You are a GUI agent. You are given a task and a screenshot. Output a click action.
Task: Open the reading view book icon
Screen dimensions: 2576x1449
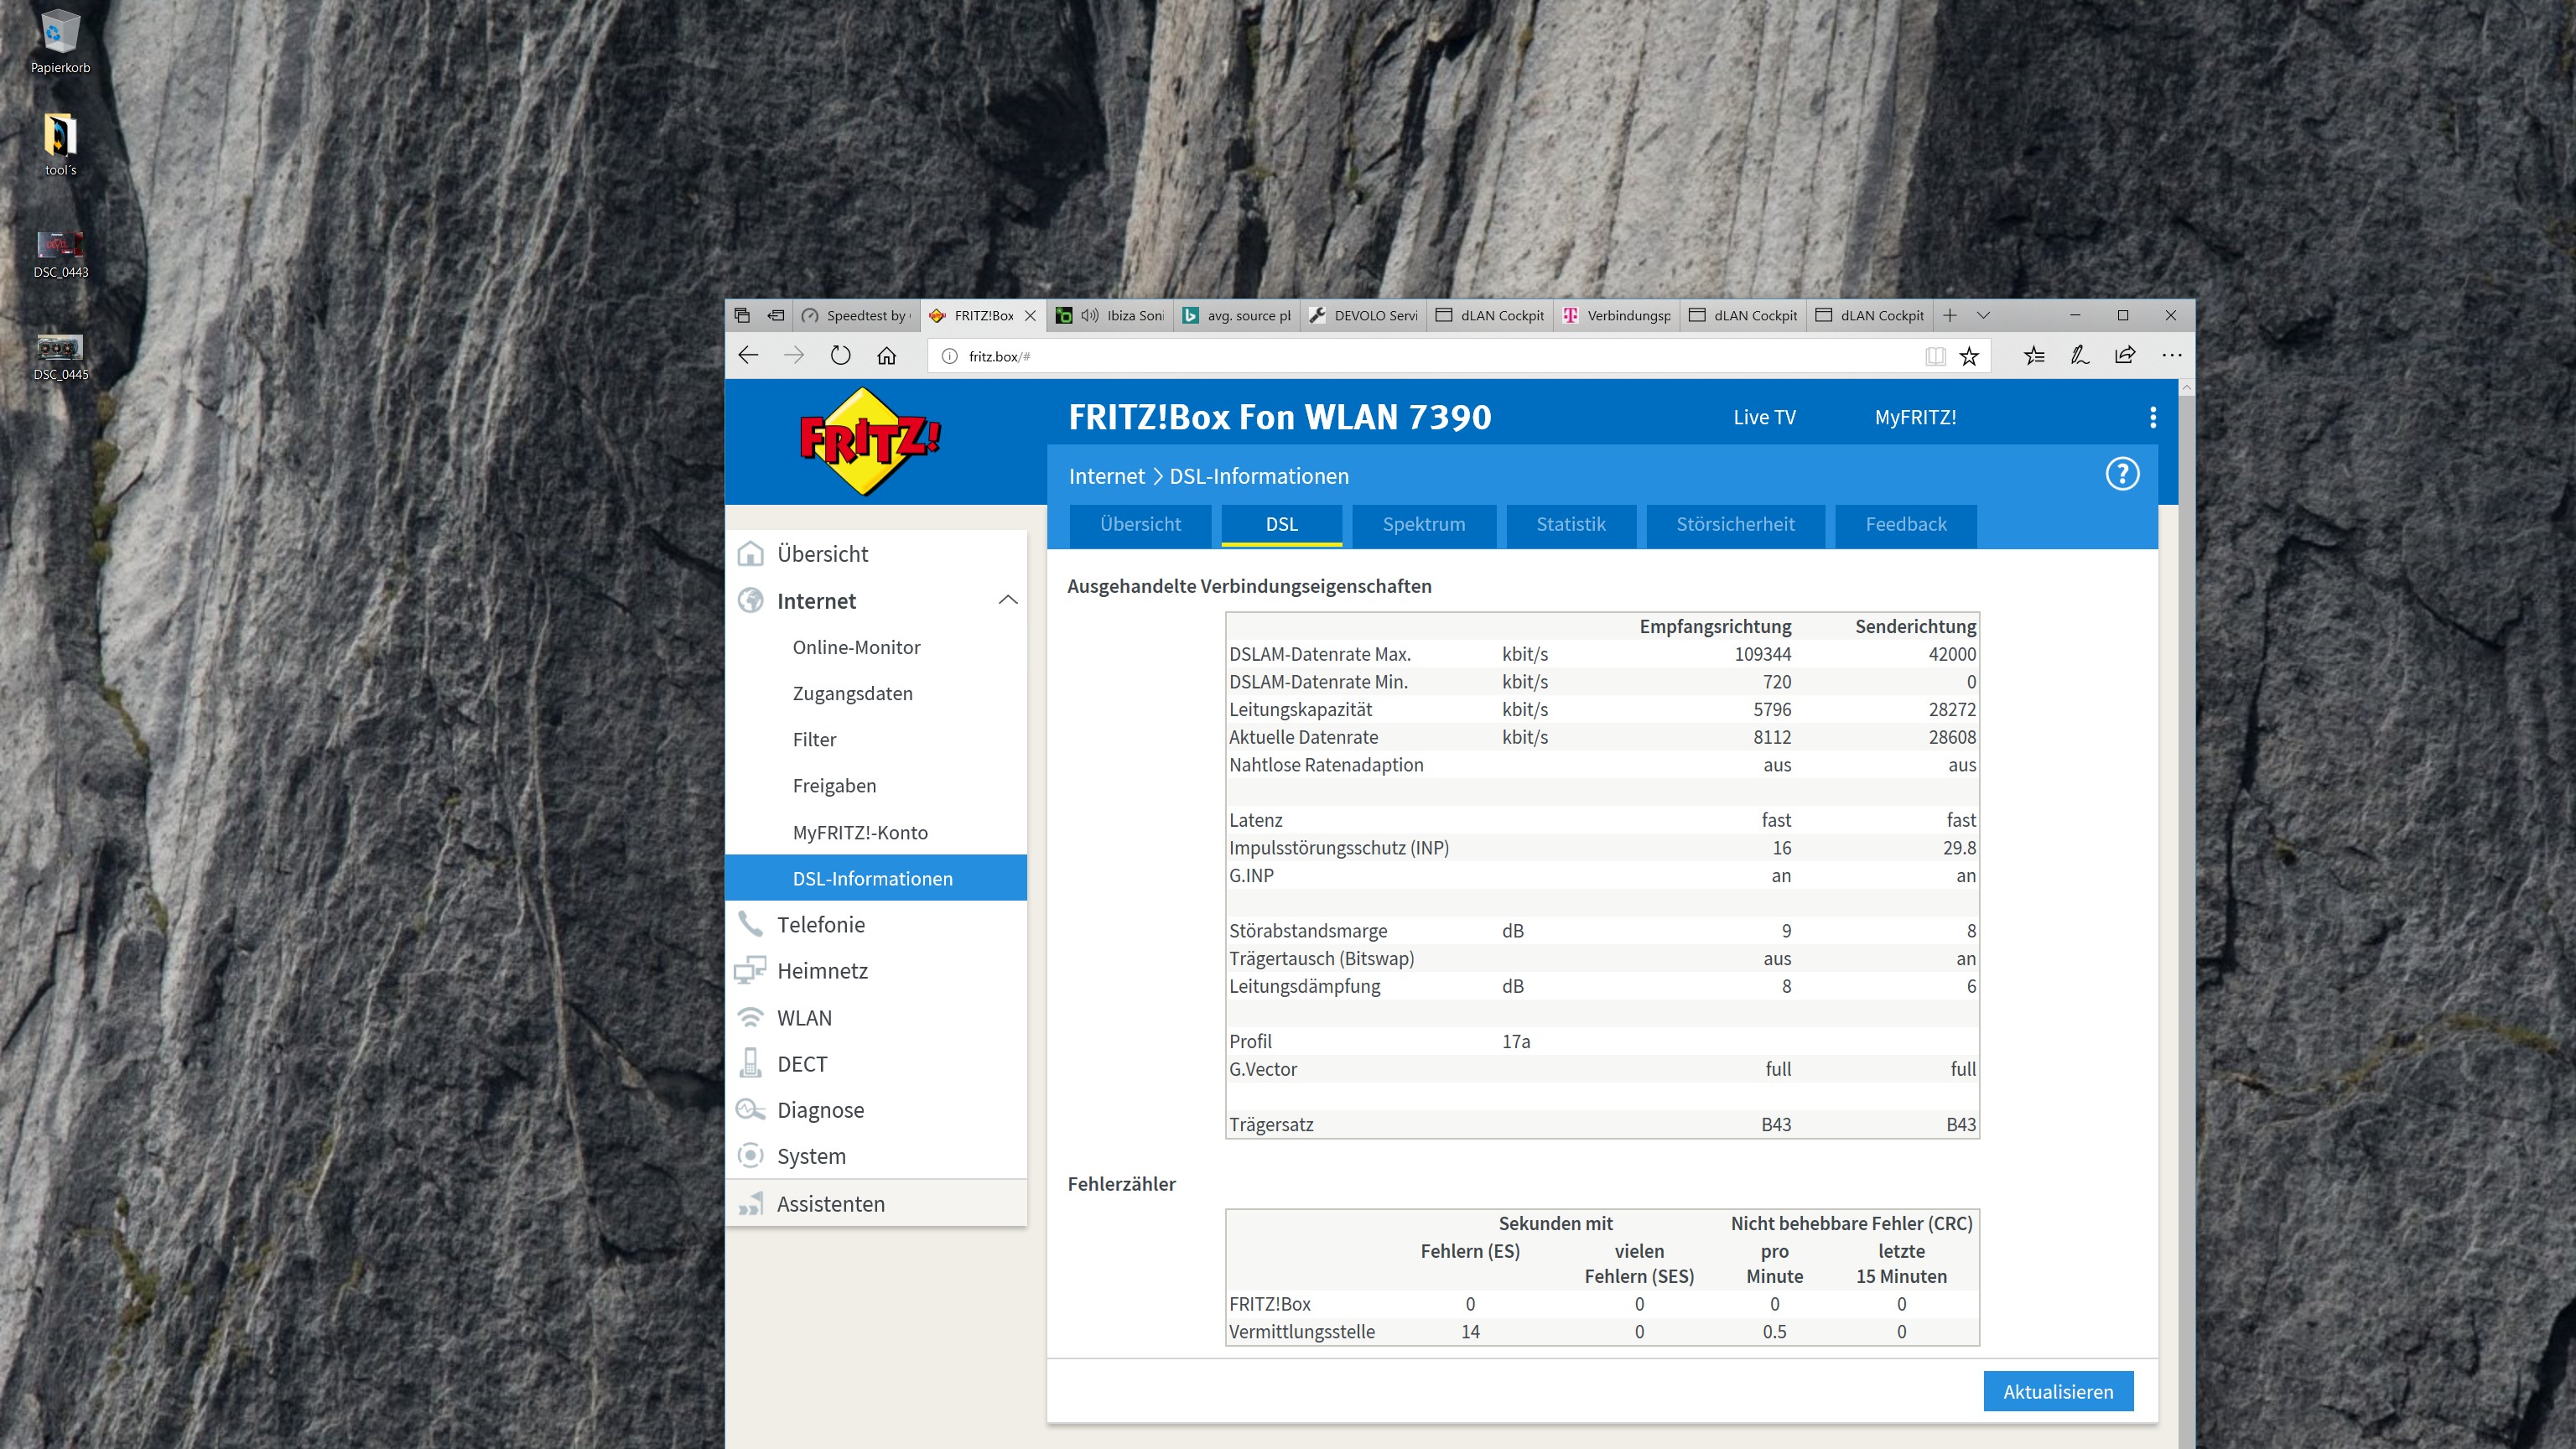[1935, 356]
